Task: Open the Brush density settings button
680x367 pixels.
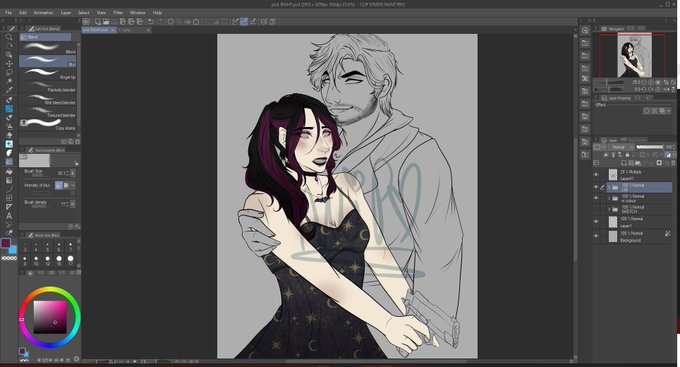Action: coord(73,203)
